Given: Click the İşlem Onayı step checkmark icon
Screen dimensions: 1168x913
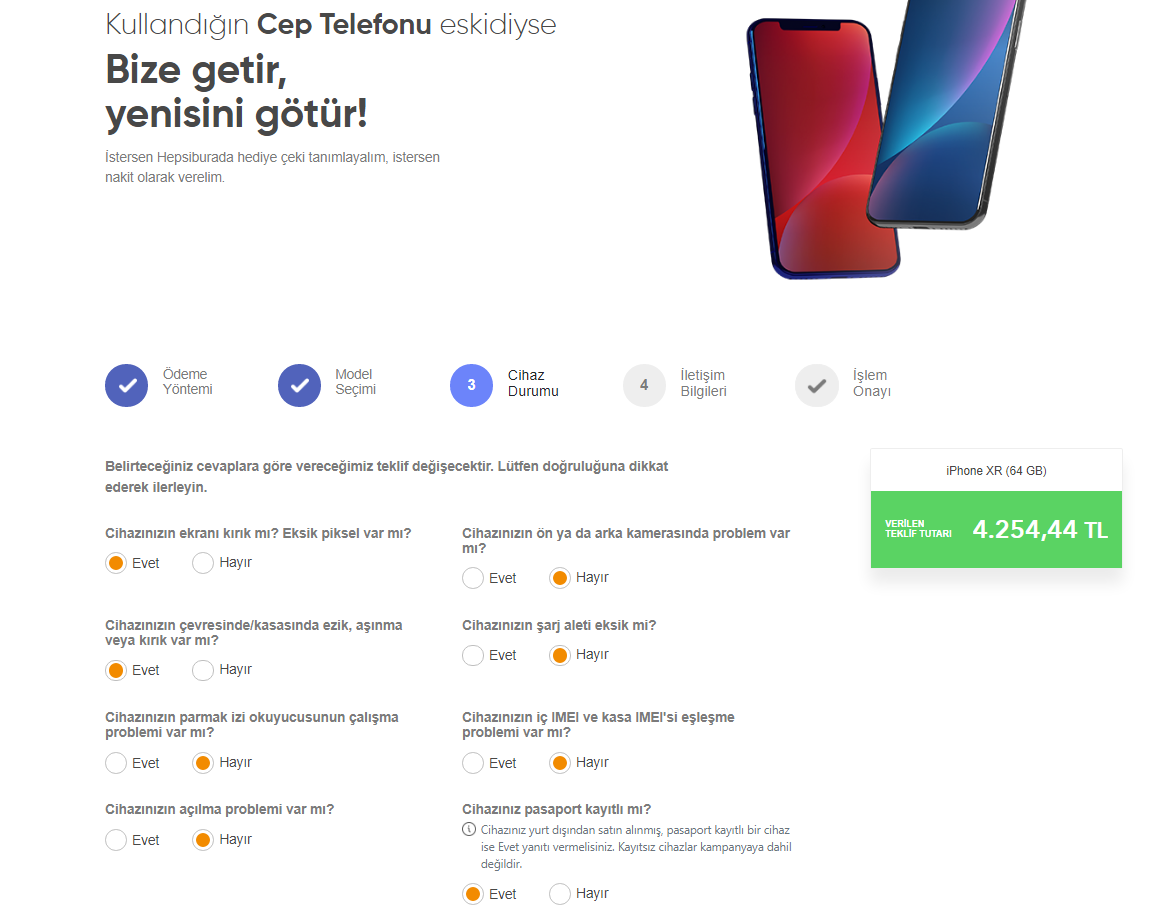Looking at the screenshot, I should point(817,385).
